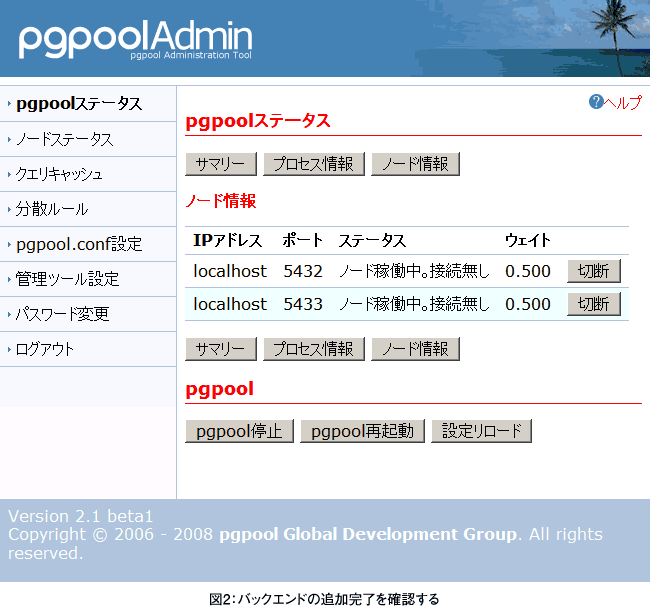The image size is (651, 611).
Task: Click the pgpoolAdmin logo
Action: tap(135, 39)
